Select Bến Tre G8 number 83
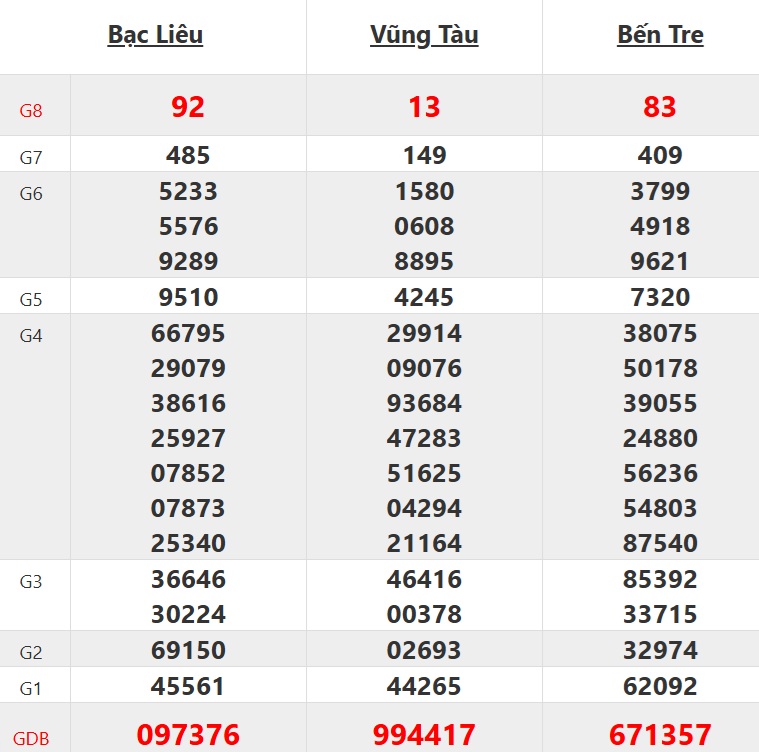Viewport: 759px width, 752px height. pos(660,107)
